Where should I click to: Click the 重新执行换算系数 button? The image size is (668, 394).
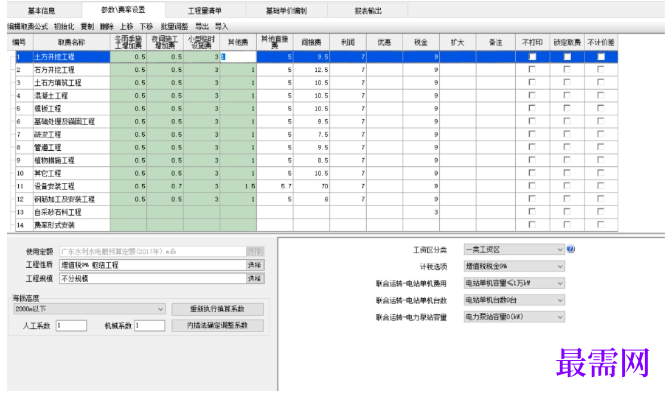coord(217,309)
